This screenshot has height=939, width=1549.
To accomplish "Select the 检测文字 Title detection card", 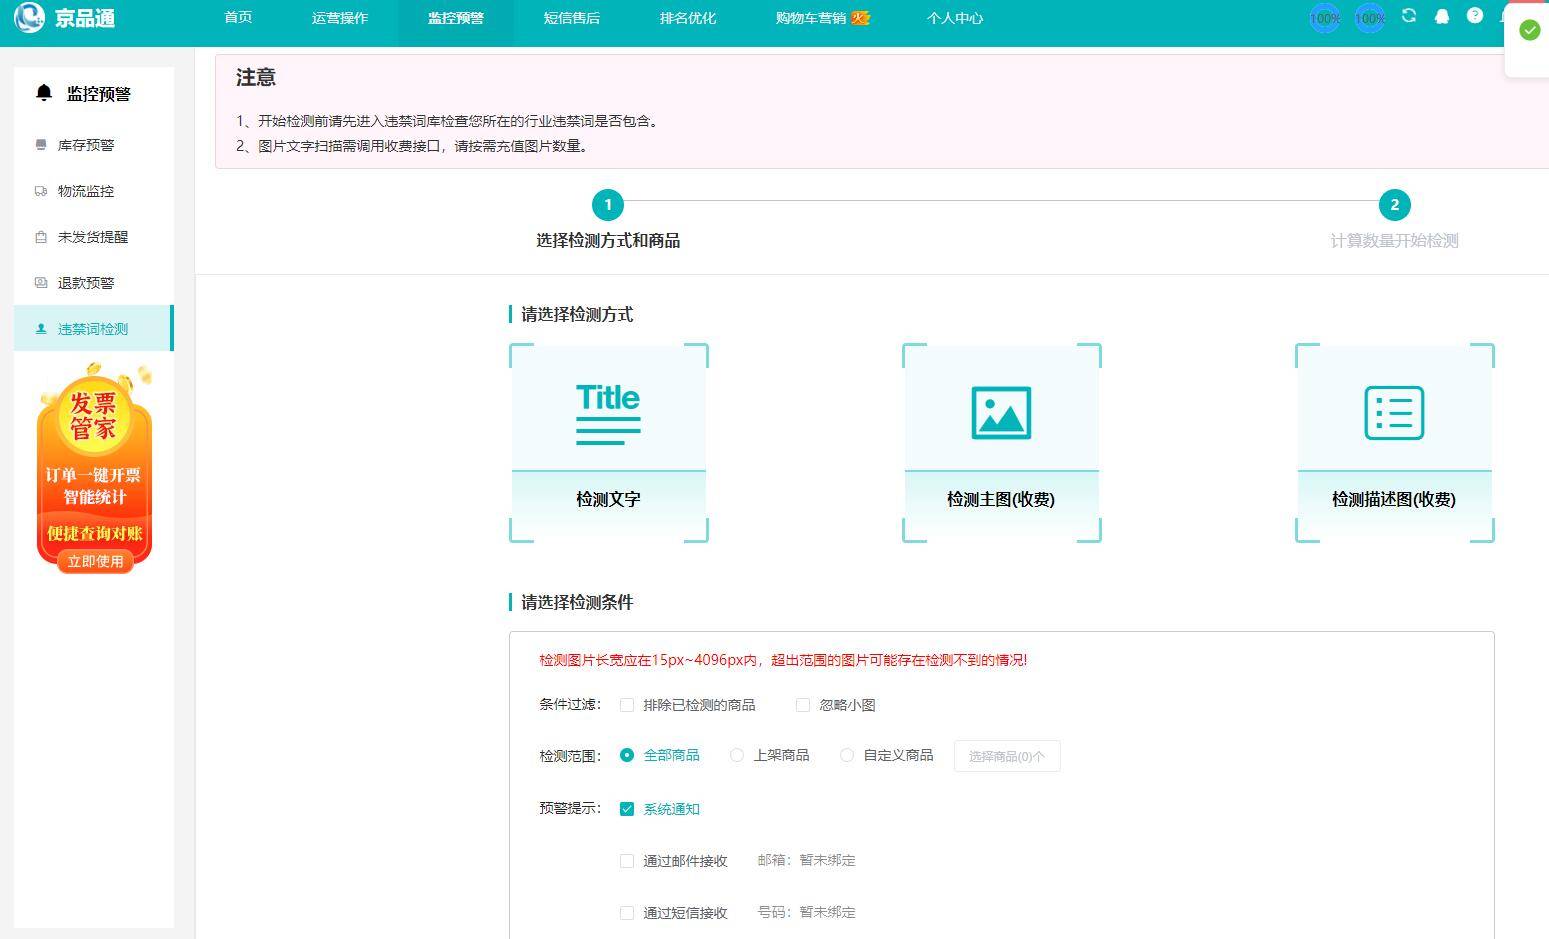I will (x=608, y=443).
